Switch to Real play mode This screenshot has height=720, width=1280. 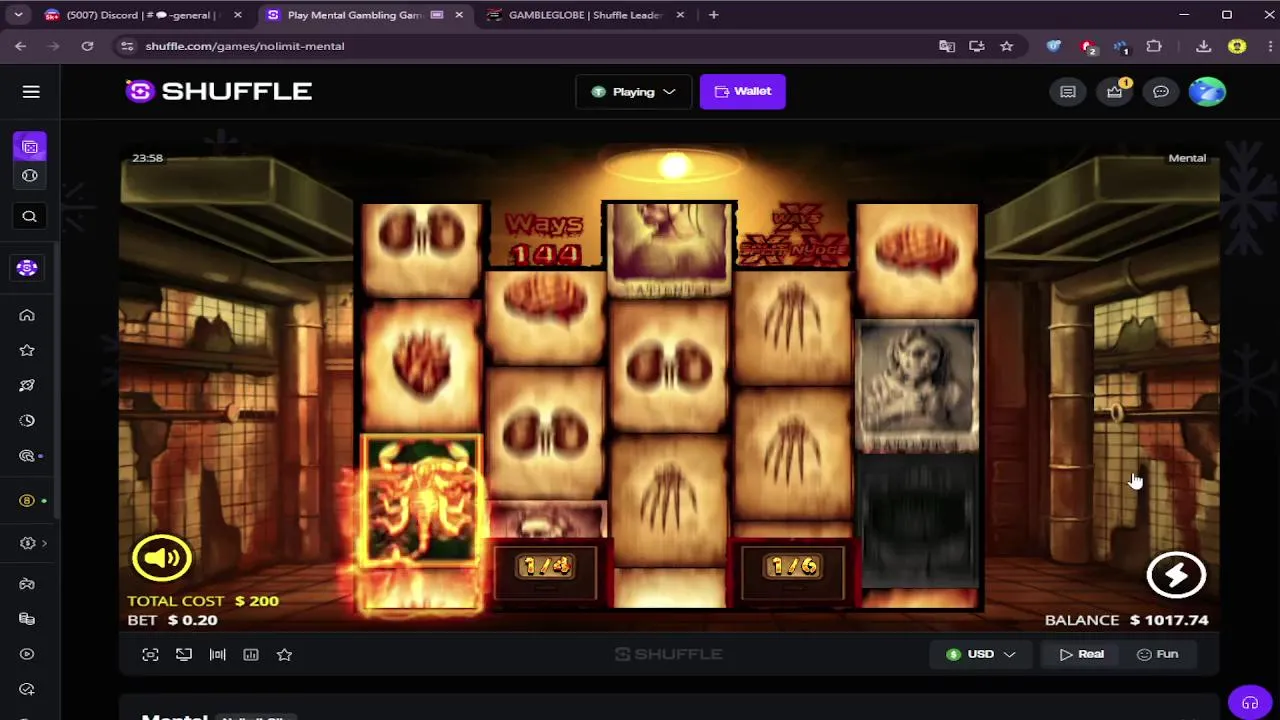point(1081,654)
